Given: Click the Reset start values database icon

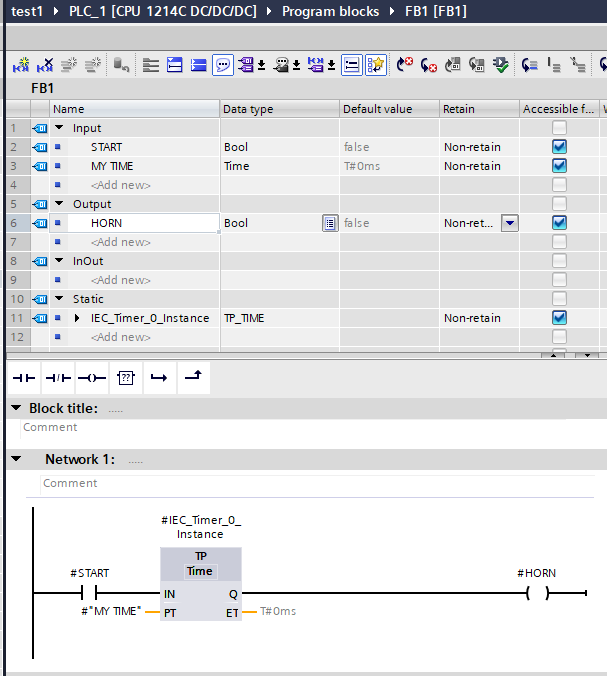Looking at the screenshot, I should (121, 65).
